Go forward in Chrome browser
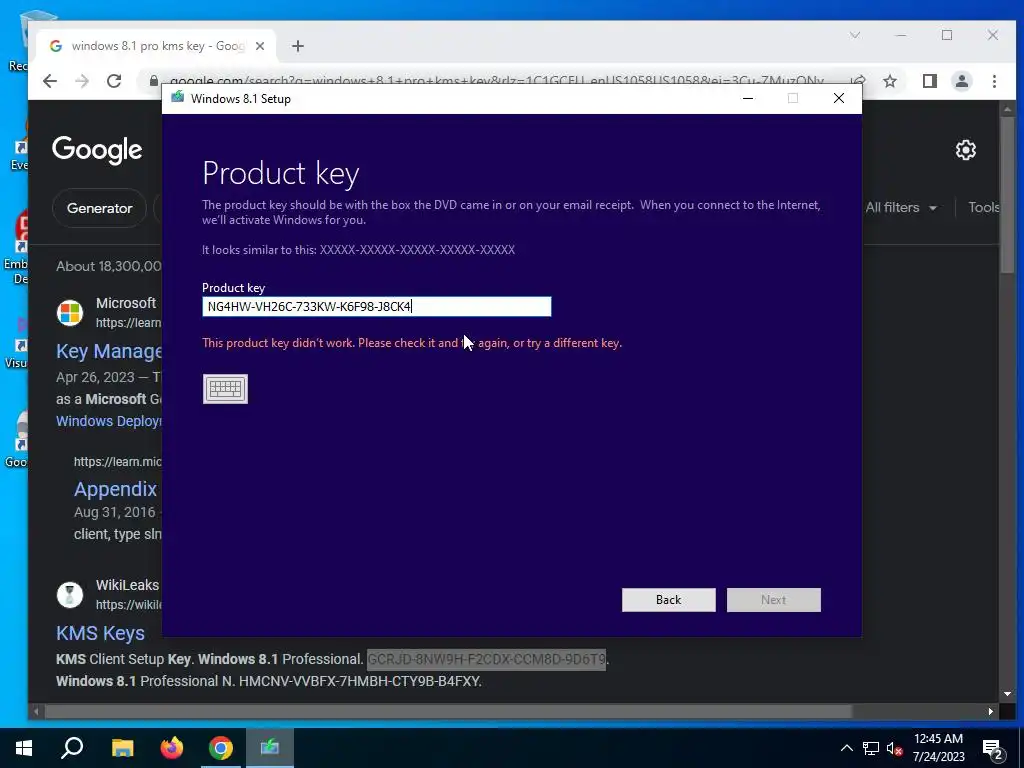 pyautogui.click(x=82, y=81)
